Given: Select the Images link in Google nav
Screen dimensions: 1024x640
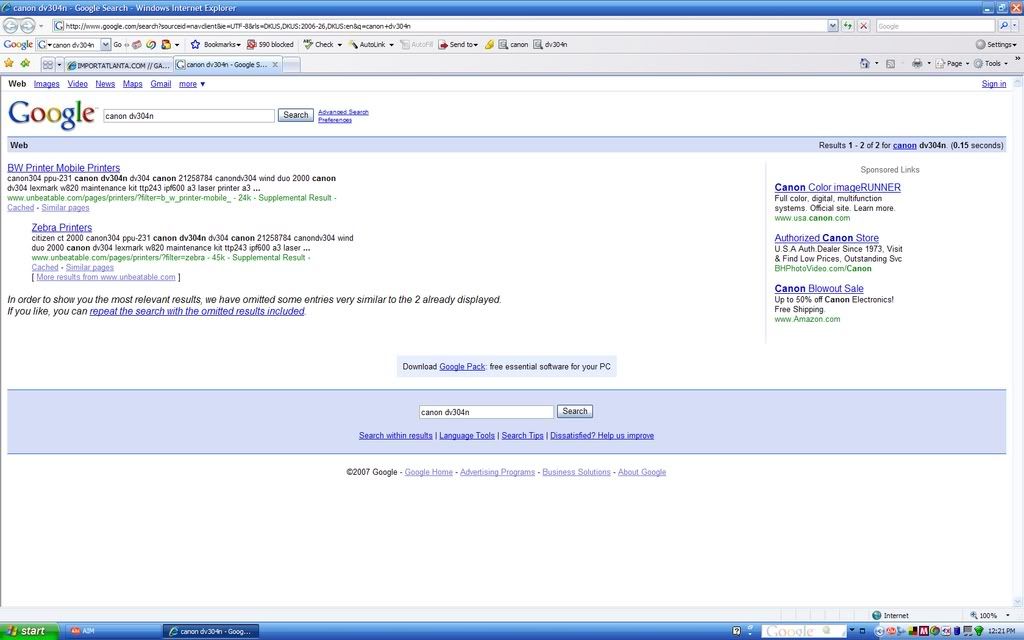Looking at the screenshot, I should click(x=46, y=84).
